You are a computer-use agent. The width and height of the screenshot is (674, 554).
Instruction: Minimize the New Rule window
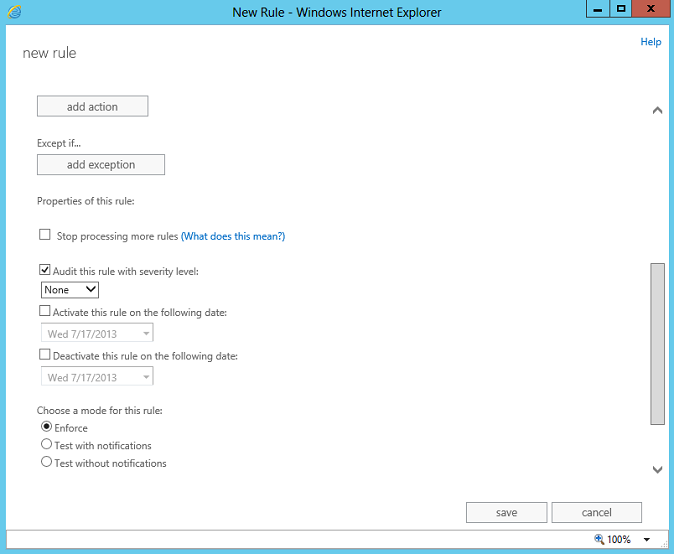pyautogui.click(x=597, y=9)
